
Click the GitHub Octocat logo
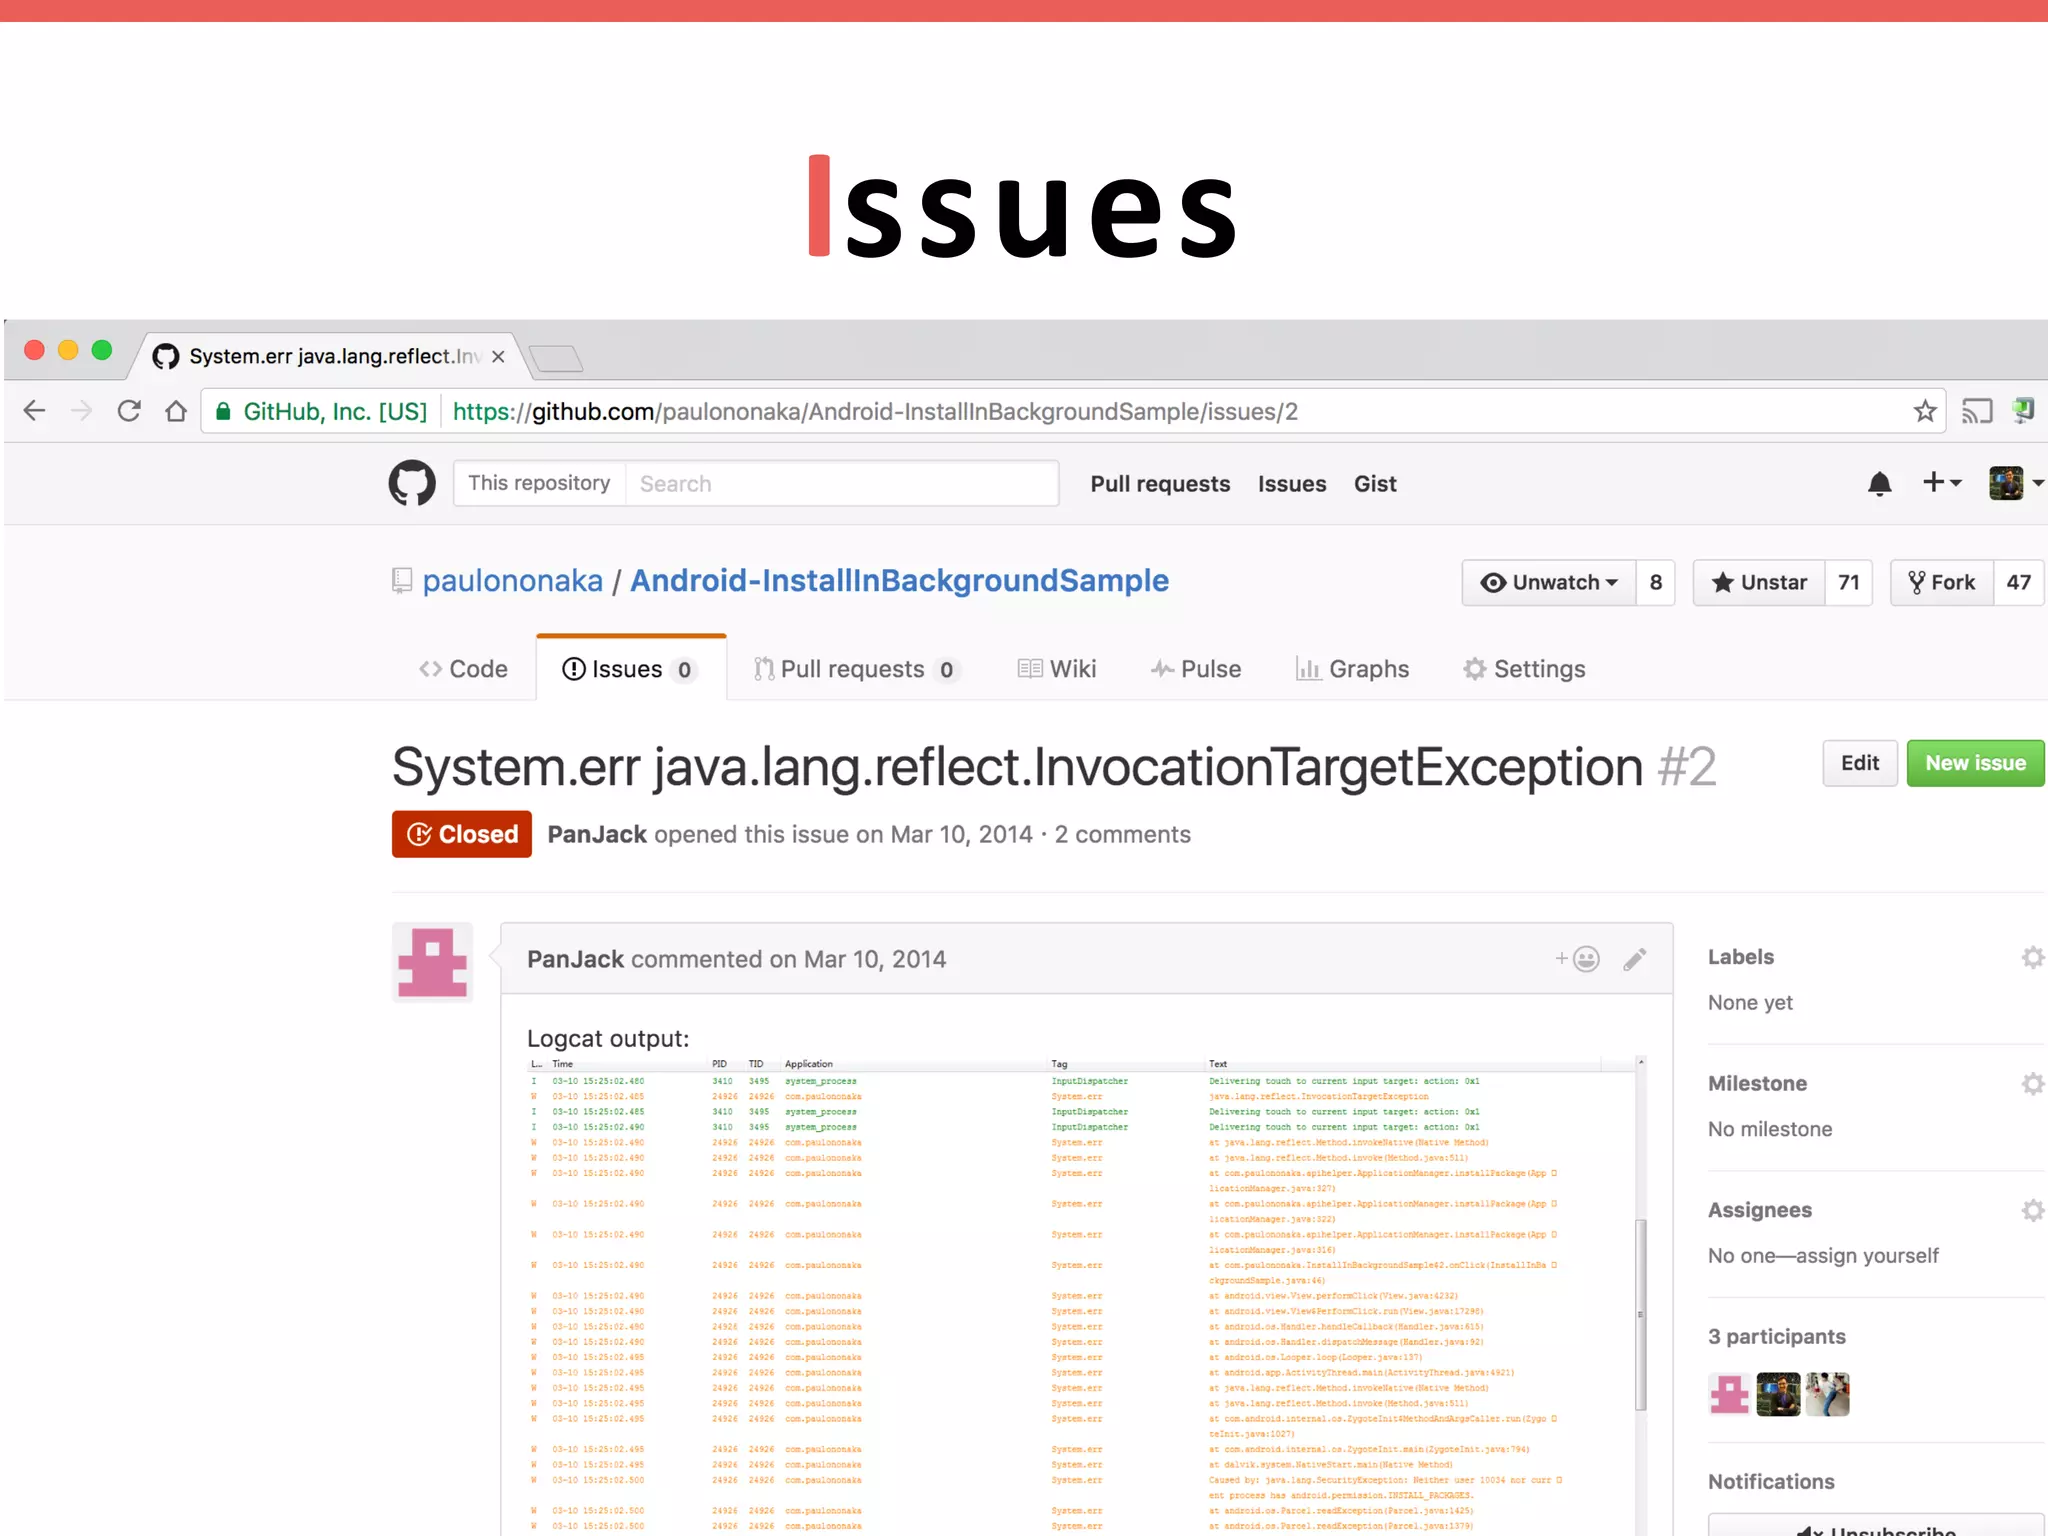click(x=412, y=483)
